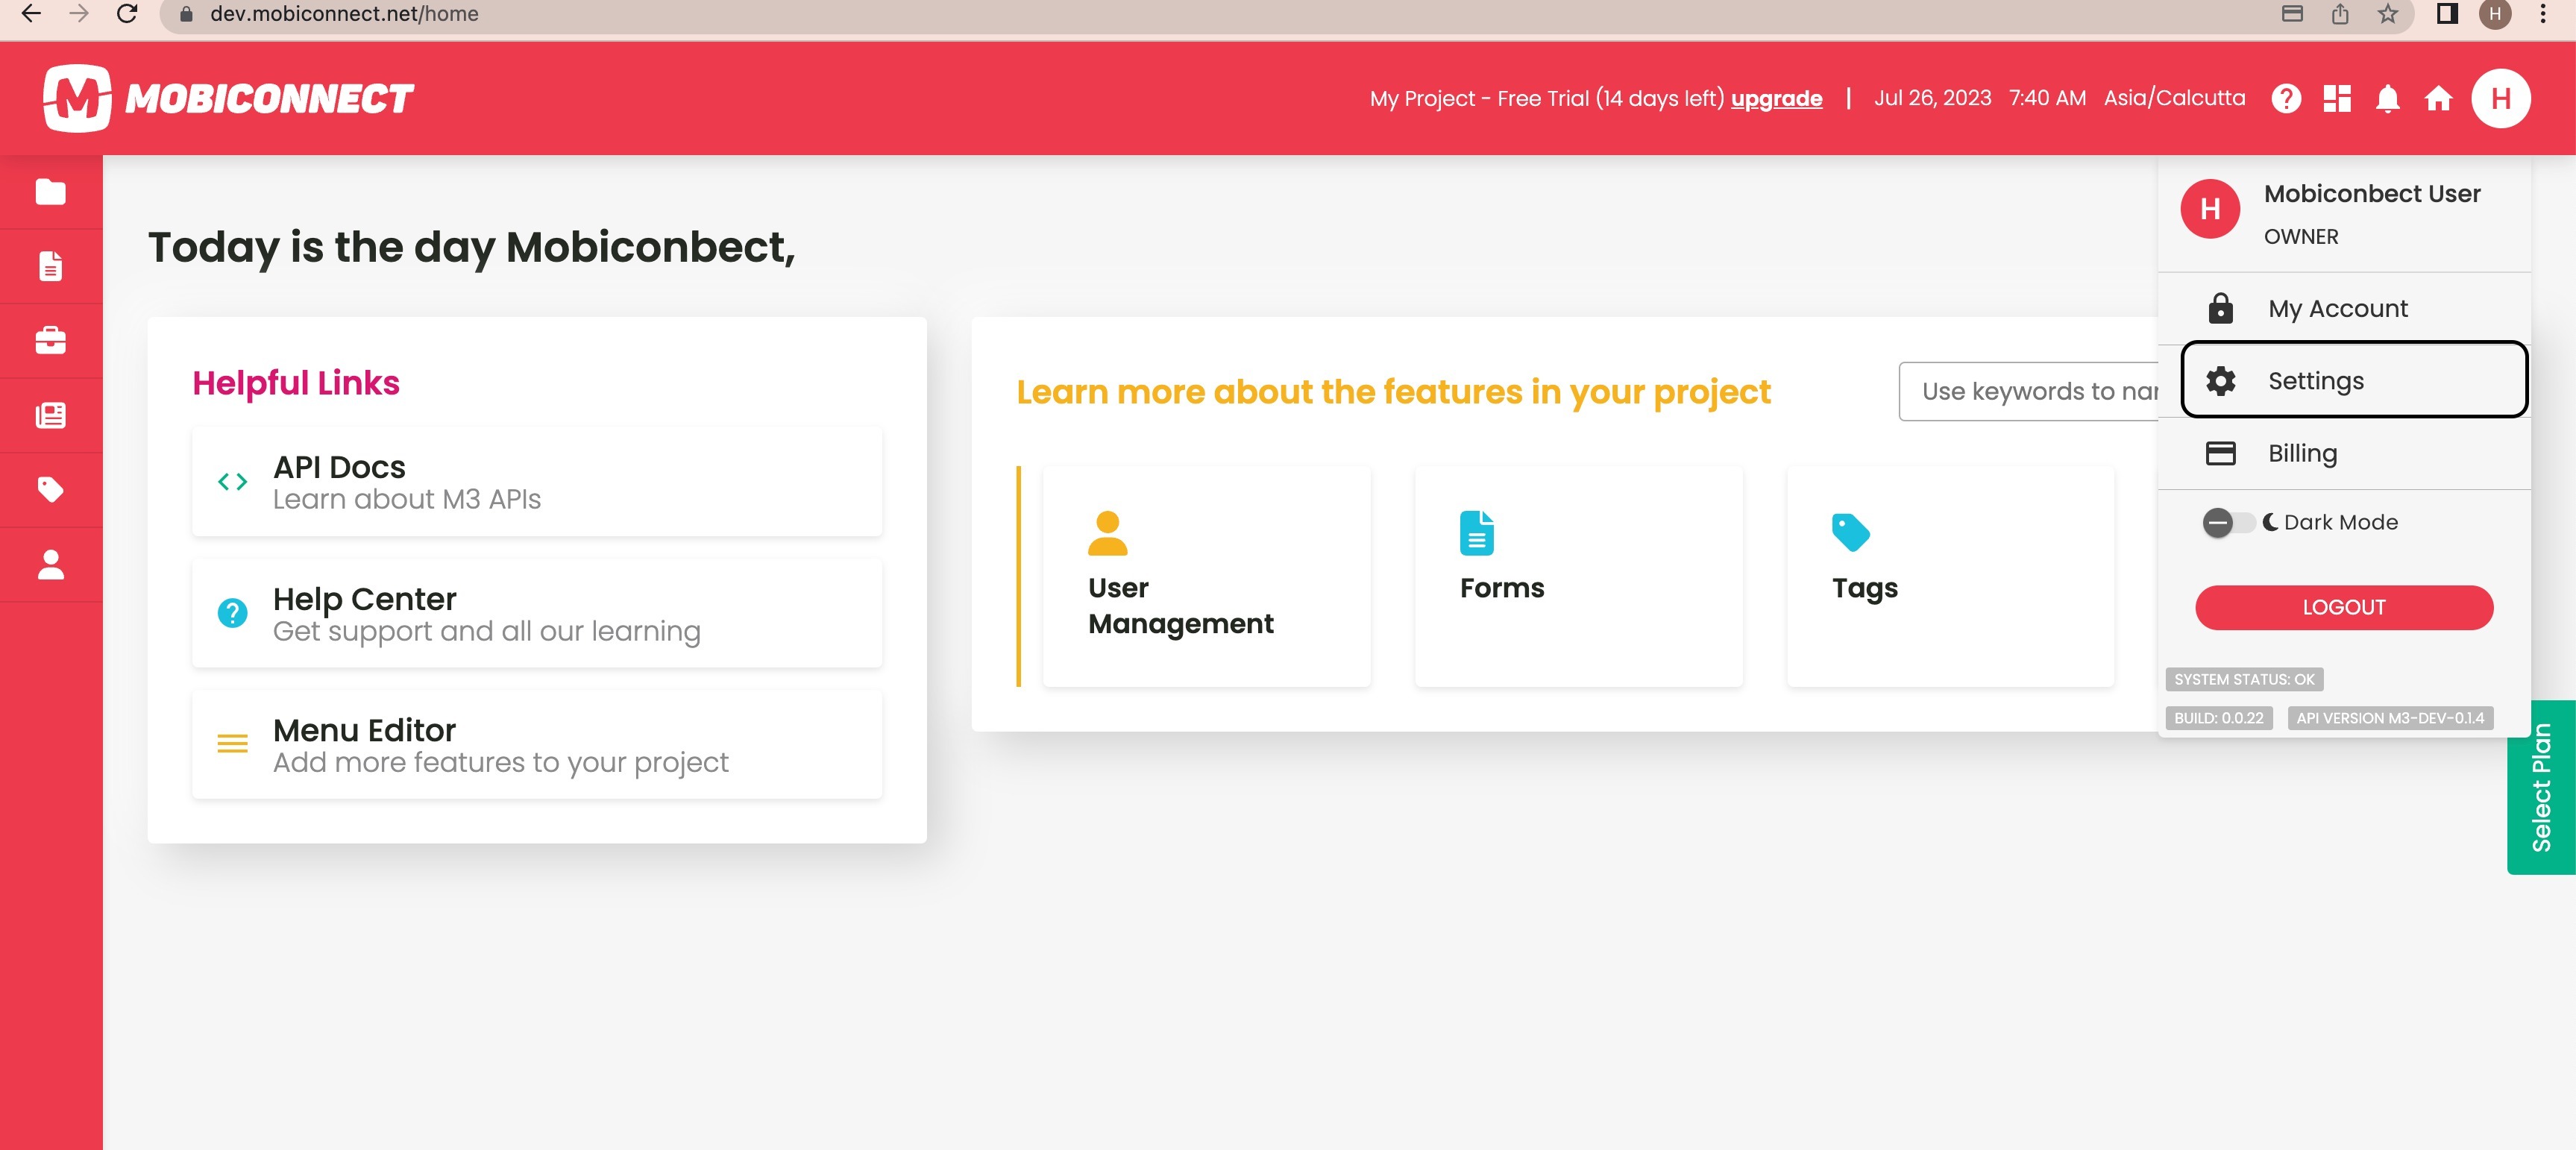Click the upgrade link in header
Screen dimensions: 2576x1150
[1776, 98]
